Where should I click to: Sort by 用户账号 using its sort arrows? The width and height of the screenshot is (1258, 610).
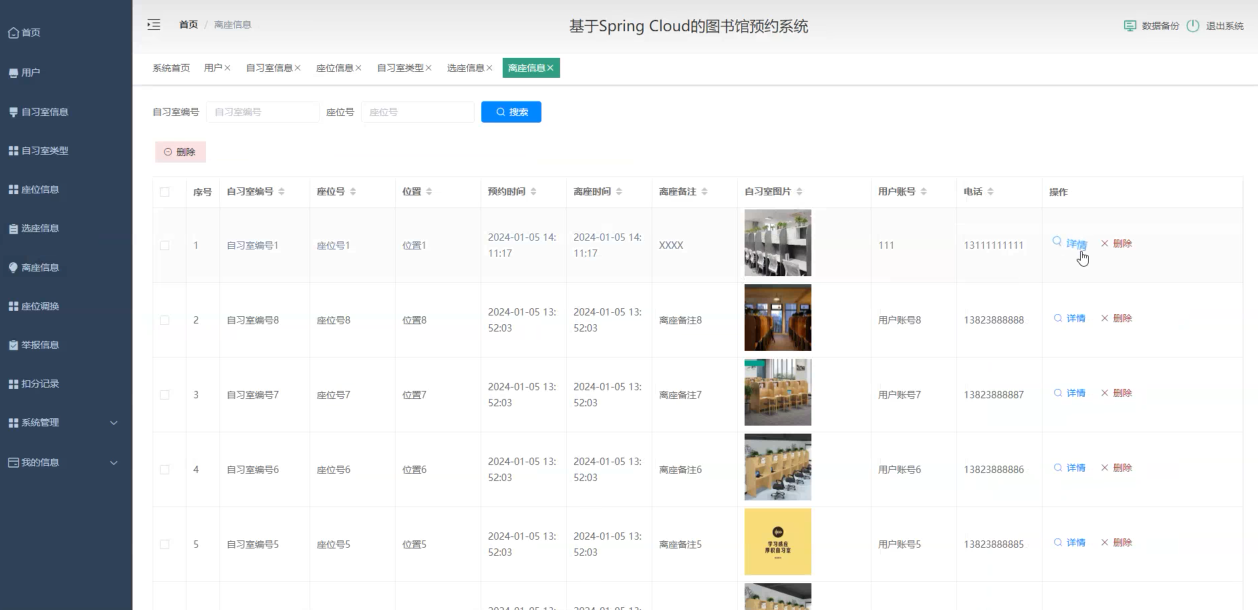(924, 192)
